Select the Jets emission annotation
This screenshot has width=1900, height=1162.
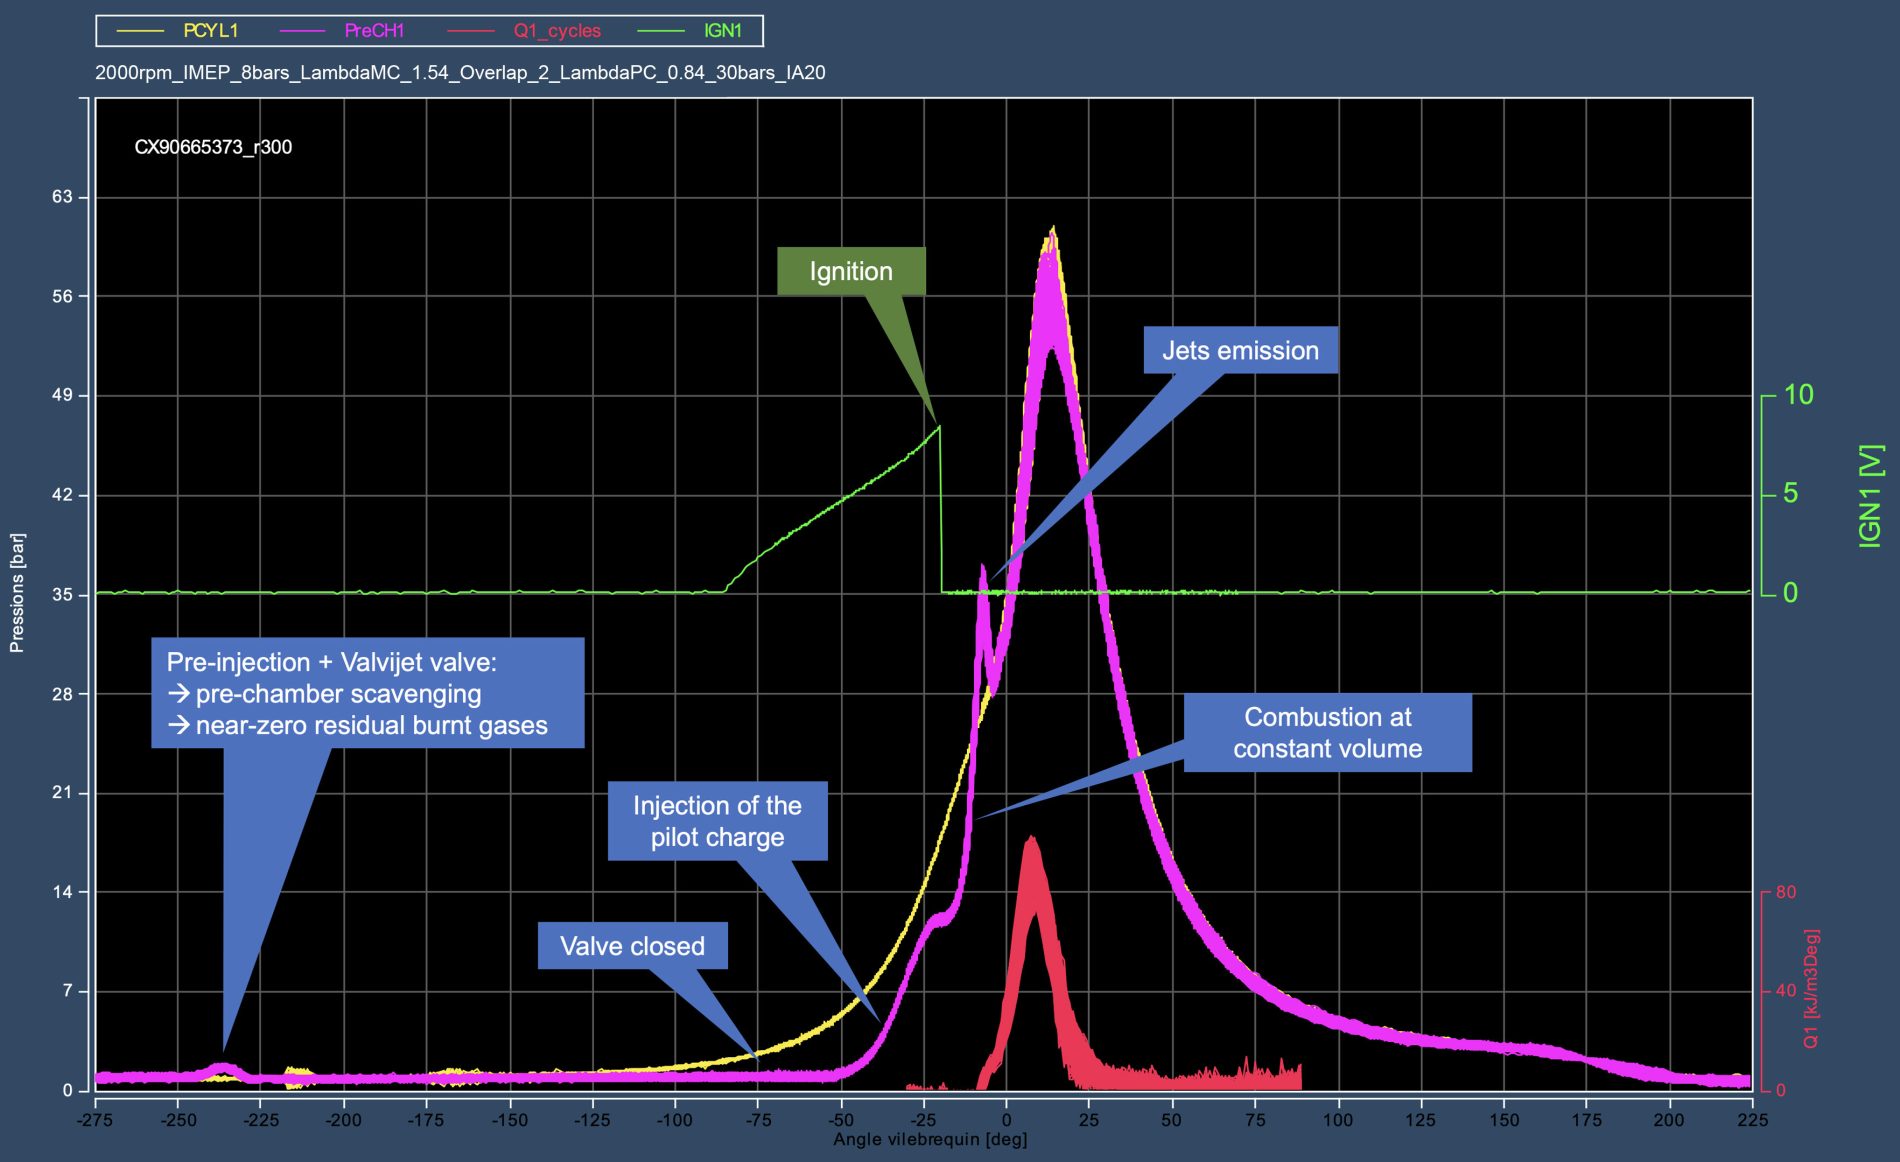click(x=1240, y=351)
